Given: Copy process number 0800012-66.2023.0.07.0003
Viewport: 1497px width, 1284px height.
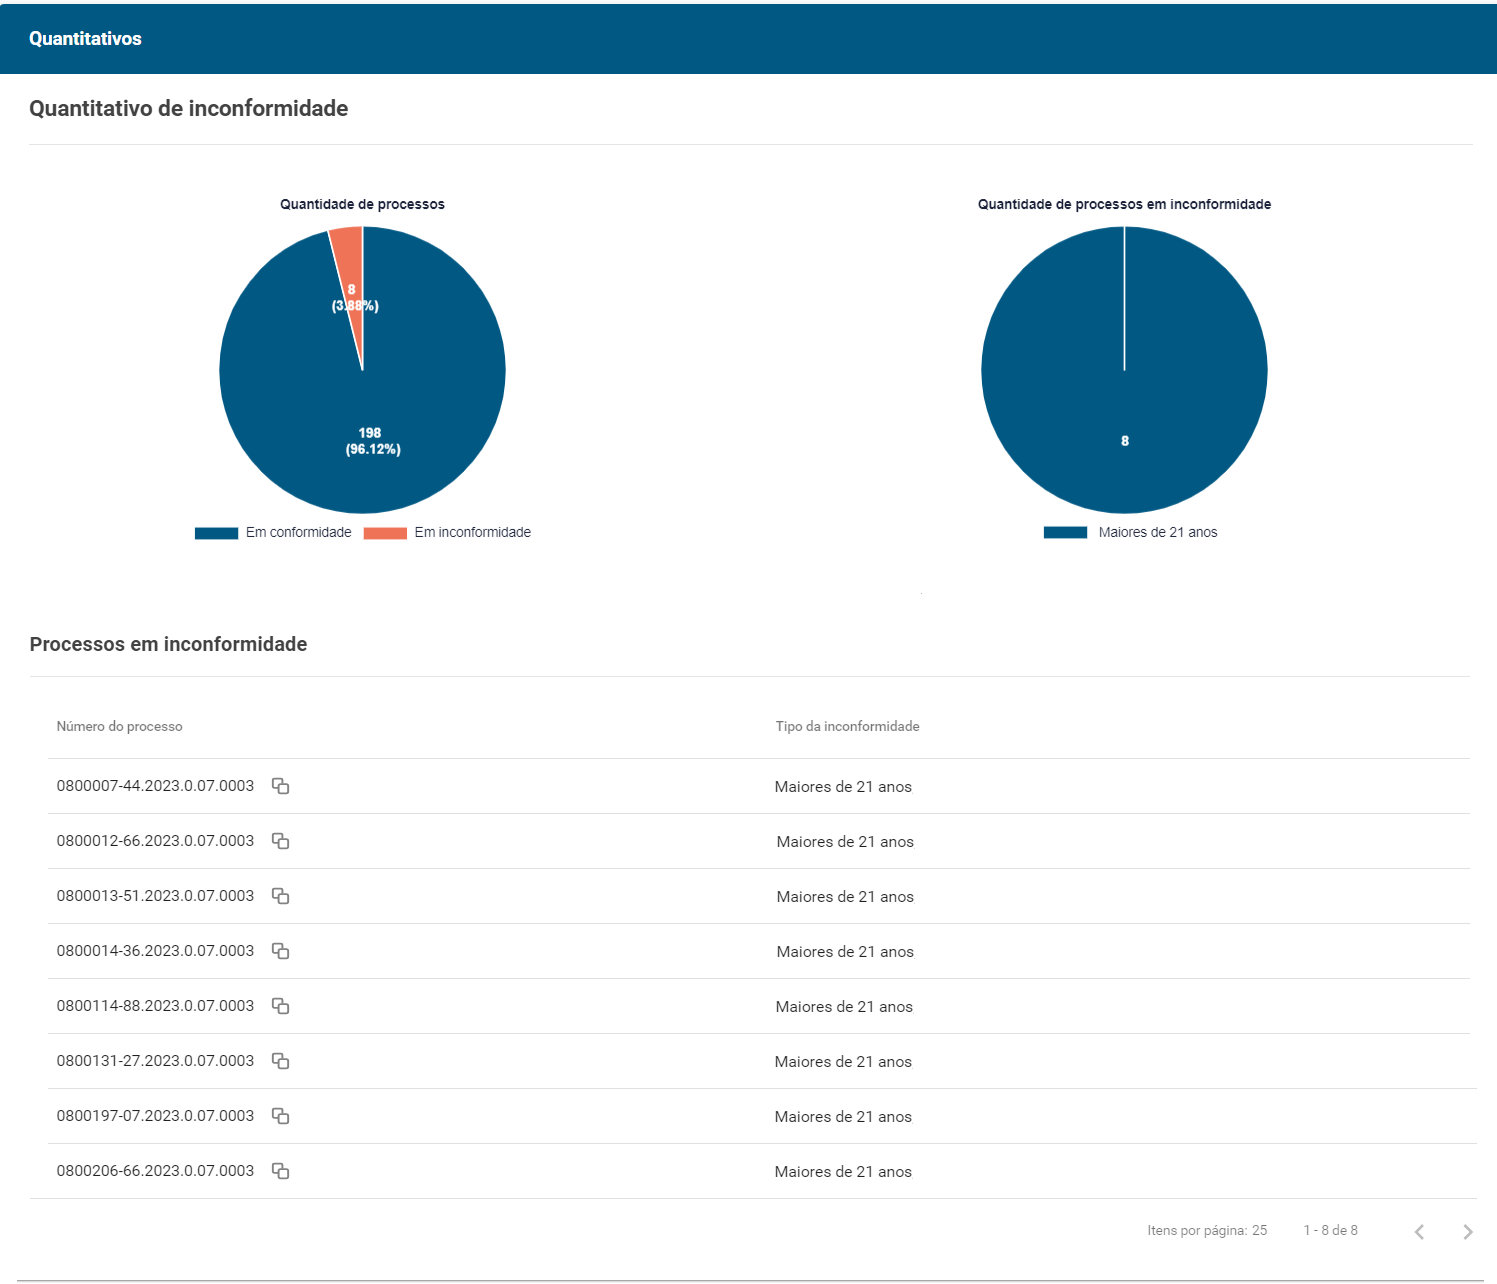Looking at the screenshot, I should [x=281, y=841].
